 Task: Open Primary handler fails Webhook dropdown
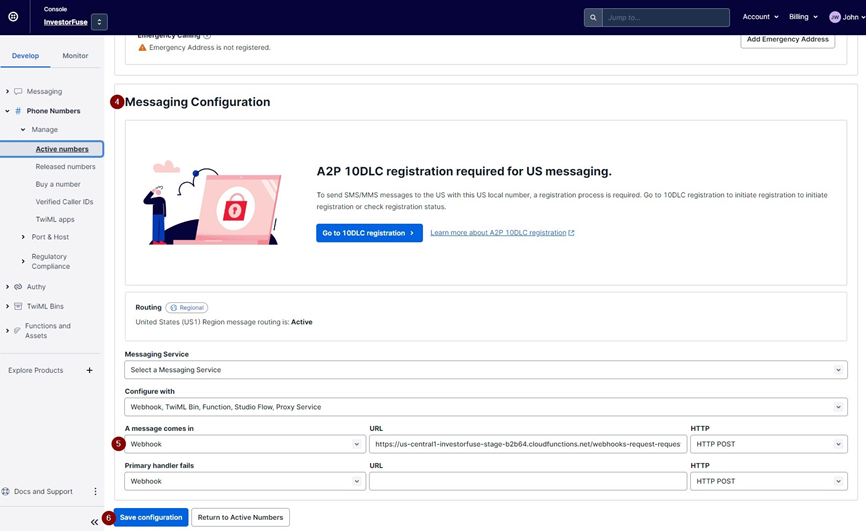tap(245, 481)
